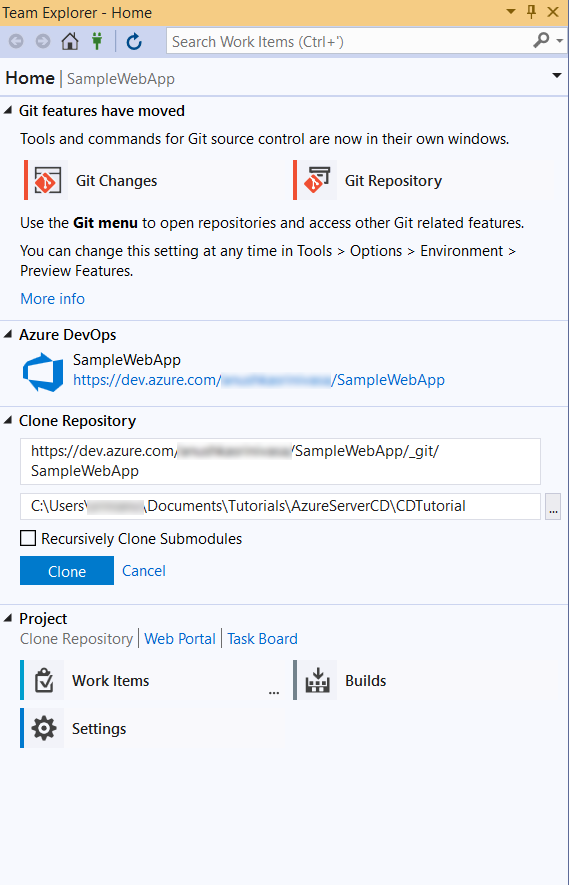Open the Web Portal link

180,638
